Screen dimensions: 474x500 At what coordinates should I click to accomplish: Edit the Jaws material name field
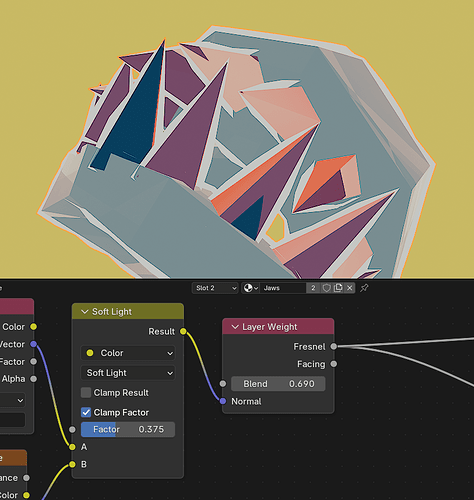[284, 288]
